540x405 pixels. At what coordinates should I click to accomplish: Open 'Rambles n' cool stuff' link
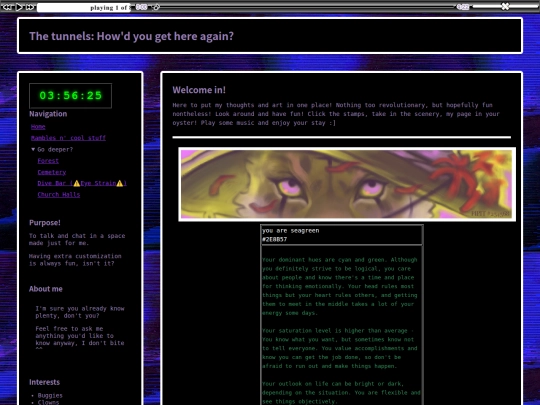pos(68,138)
